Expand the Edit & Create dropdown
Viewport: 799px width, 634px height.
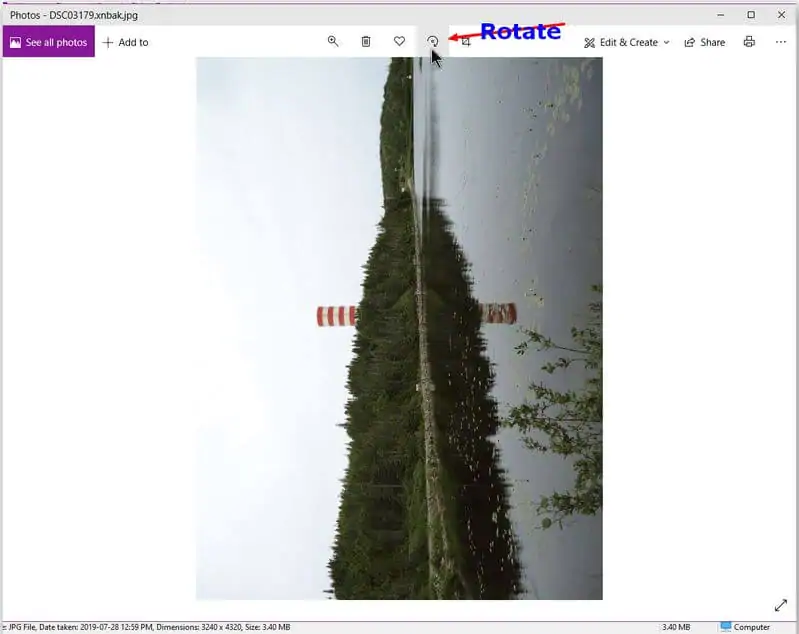626,42
